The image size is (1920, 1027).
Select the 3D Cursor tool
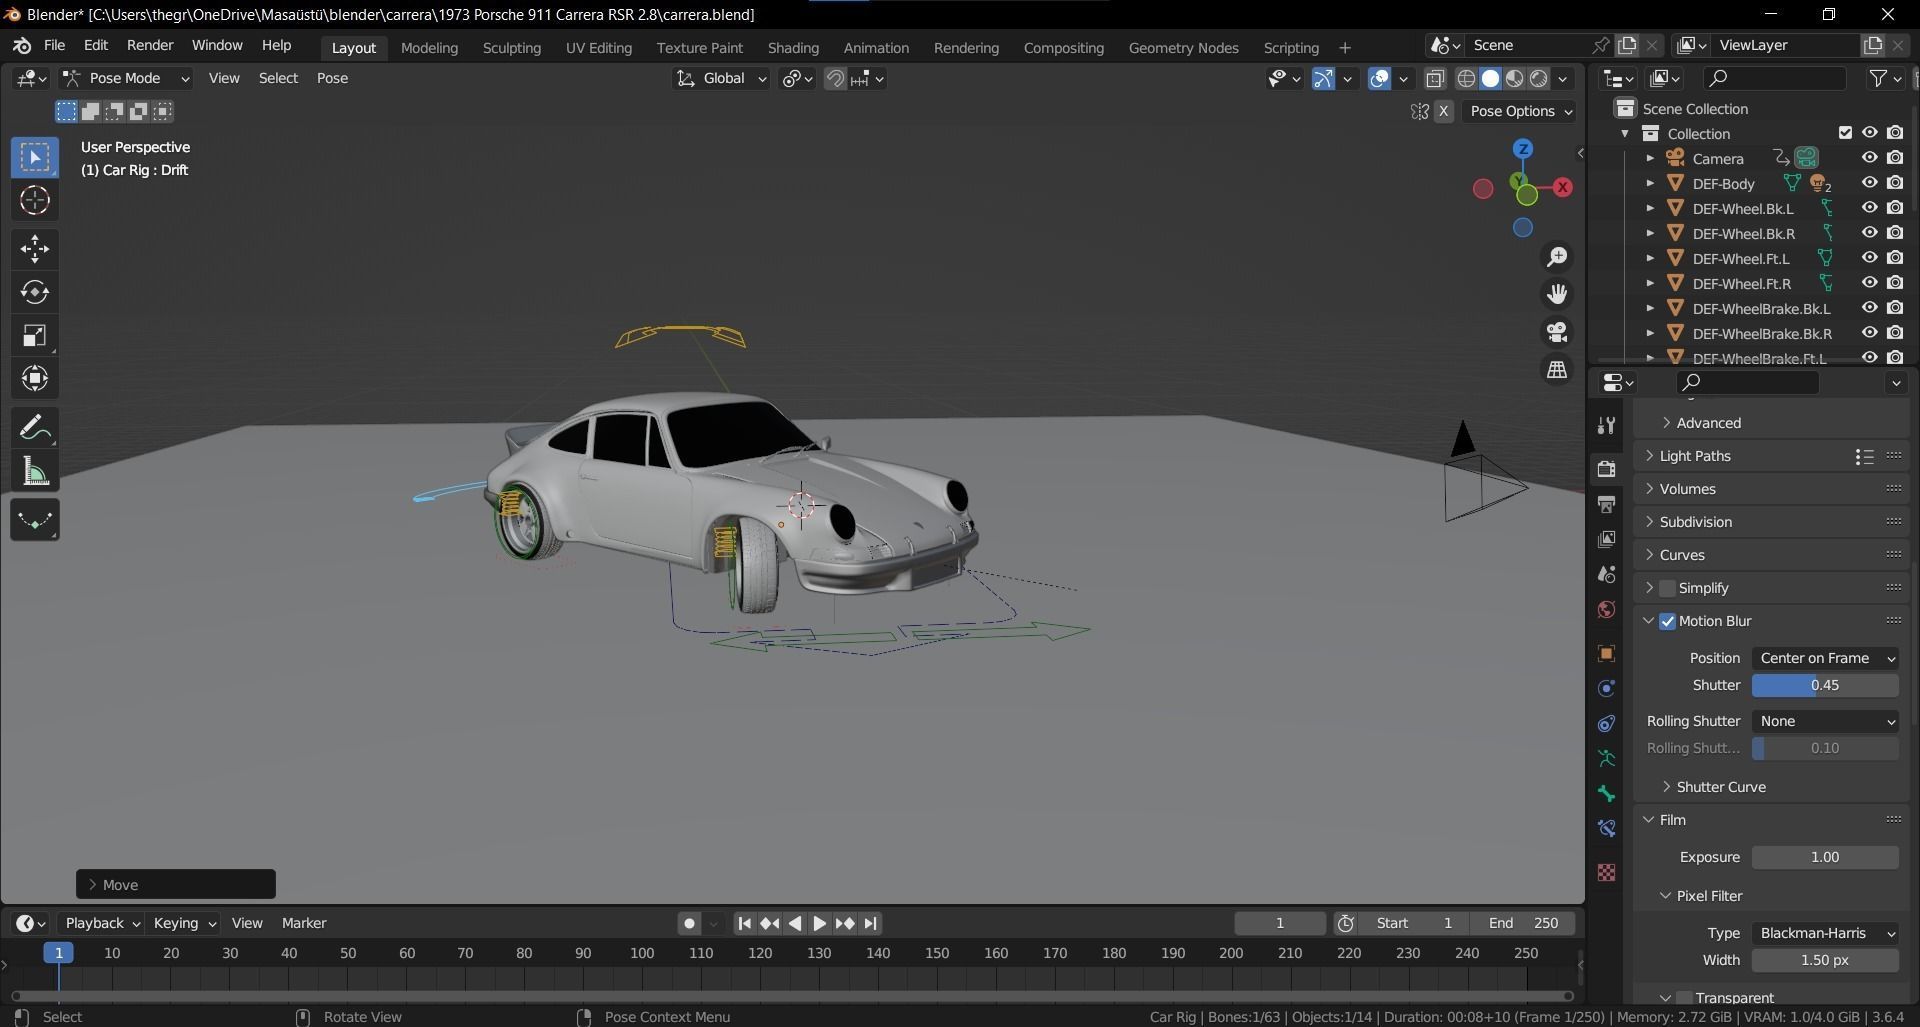point(35,201)
